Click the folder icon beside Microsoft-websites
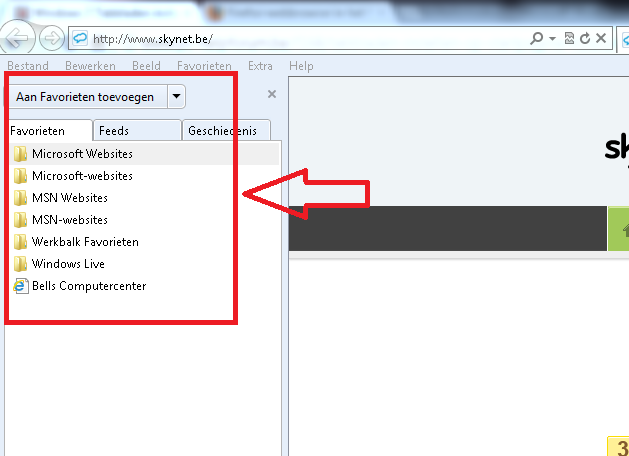The height and width of the screenshot is (456, 629). tap(20, 176)
